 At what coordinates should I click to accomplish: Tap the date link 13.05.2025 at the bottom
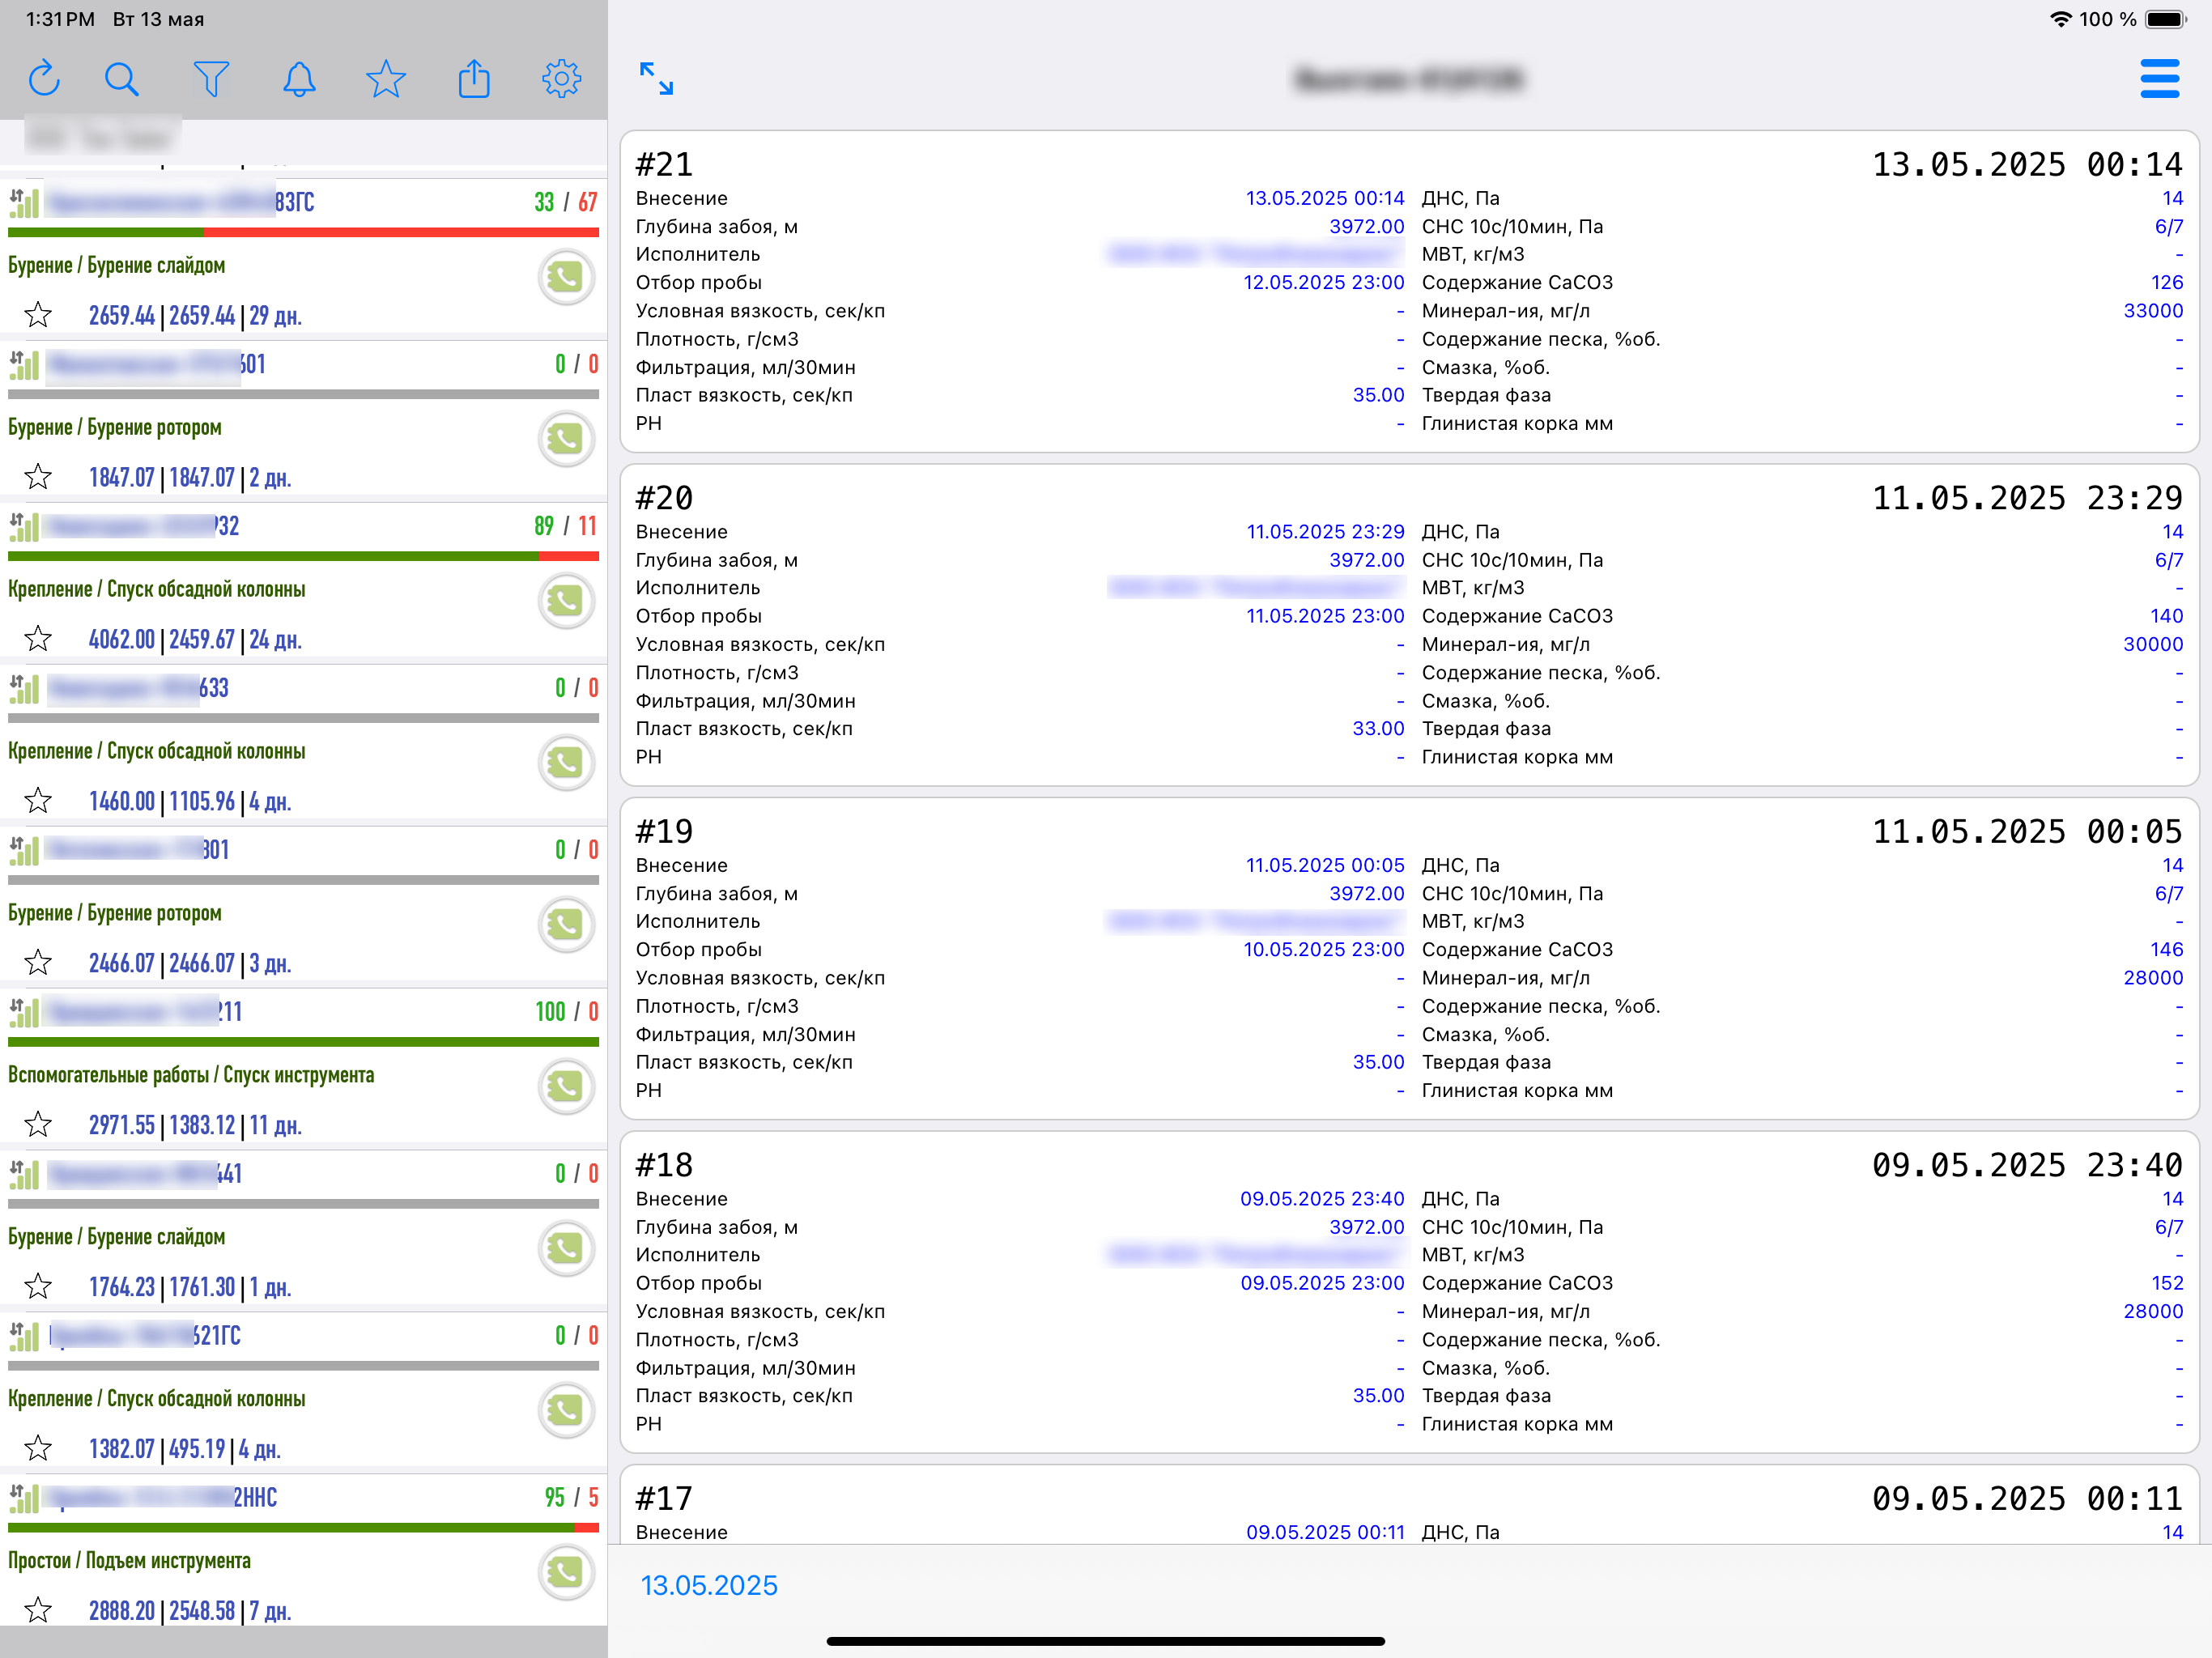pos(709,1586)
